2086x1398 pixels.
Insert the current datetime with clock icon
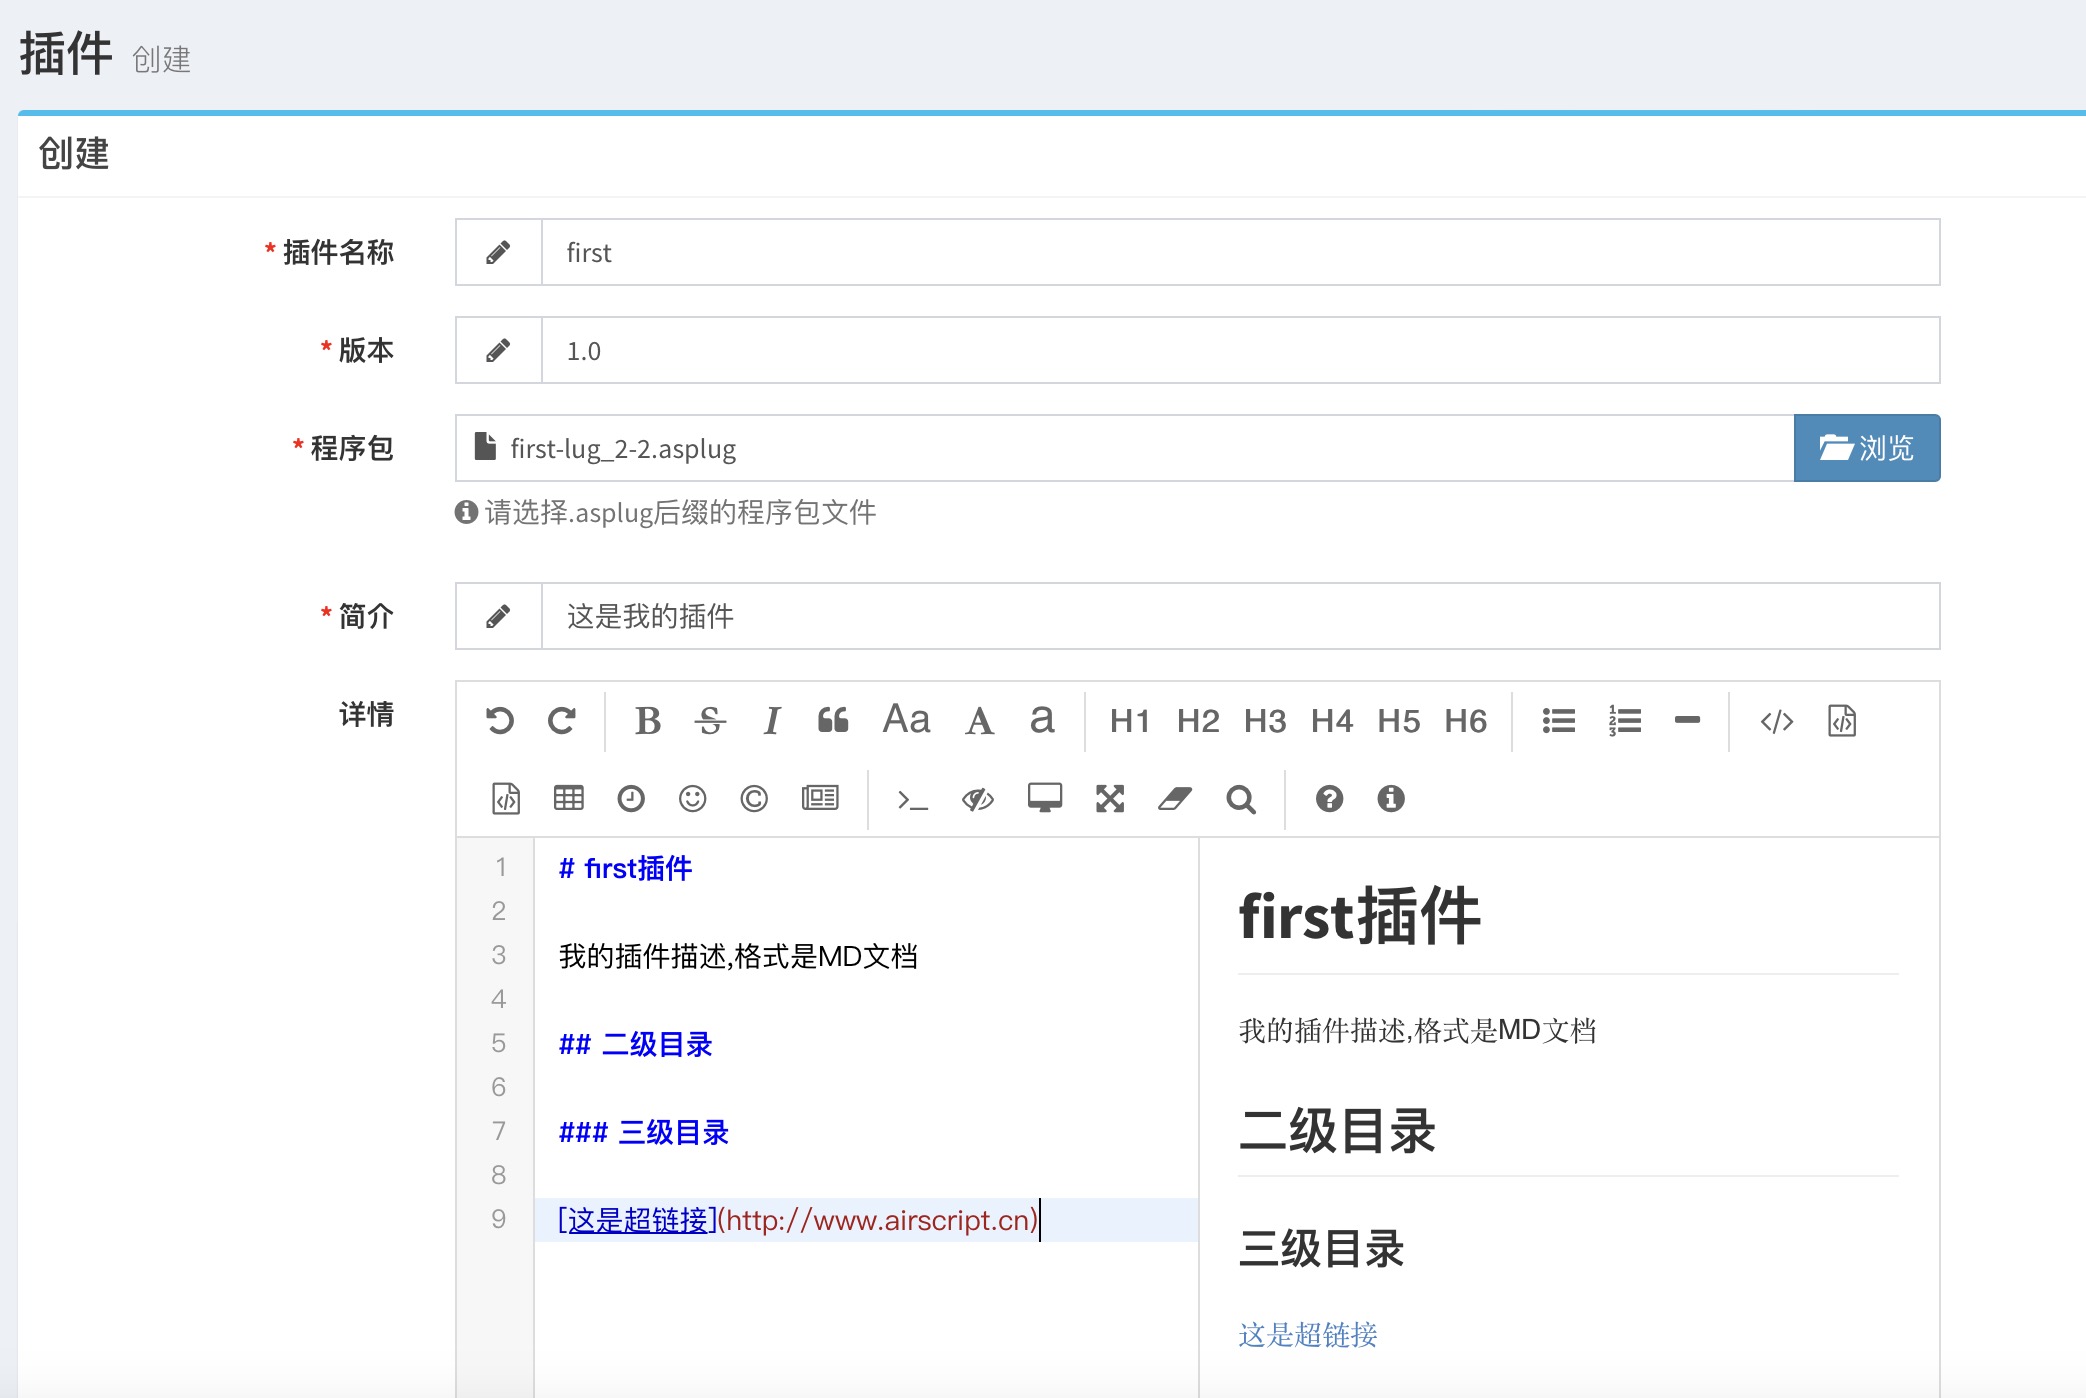(631, 799)
